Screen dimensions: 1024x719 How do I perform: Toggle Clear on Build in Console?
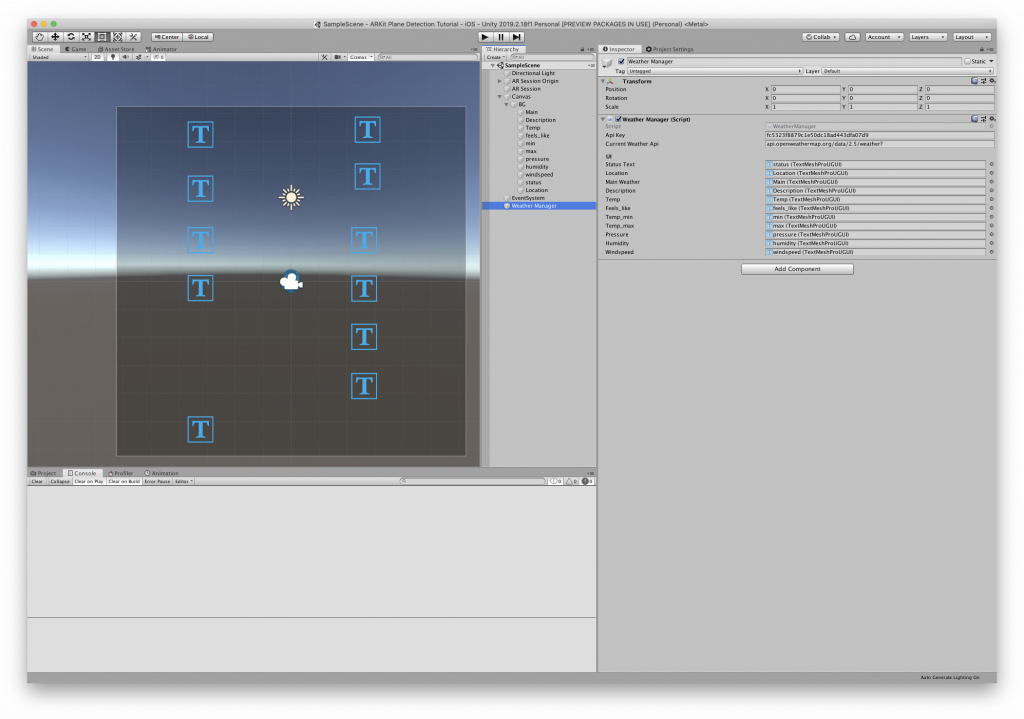124,481
